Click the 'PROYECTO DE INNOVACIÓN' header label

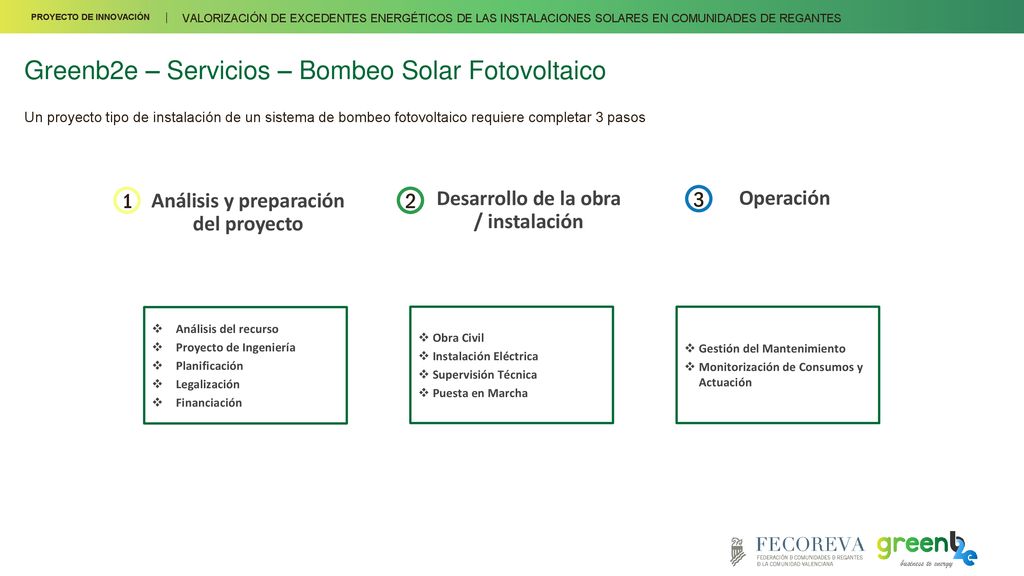pyautogui.click(x=90, y=17)
